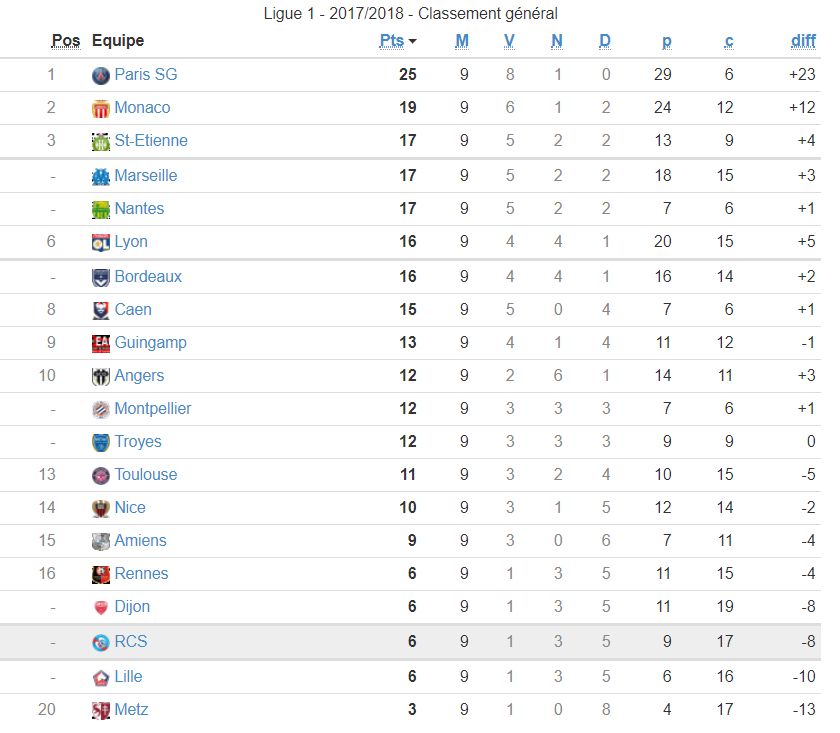Click the Lyon club crest icon
The width and height of the screenshot is (840, 733).
(x=100, y=242)
